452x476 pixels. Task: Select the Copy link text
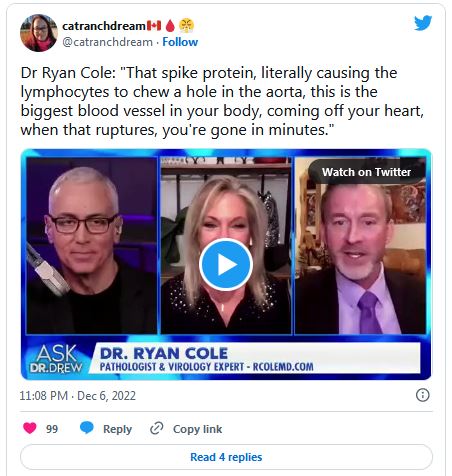(x=197, y=429)
